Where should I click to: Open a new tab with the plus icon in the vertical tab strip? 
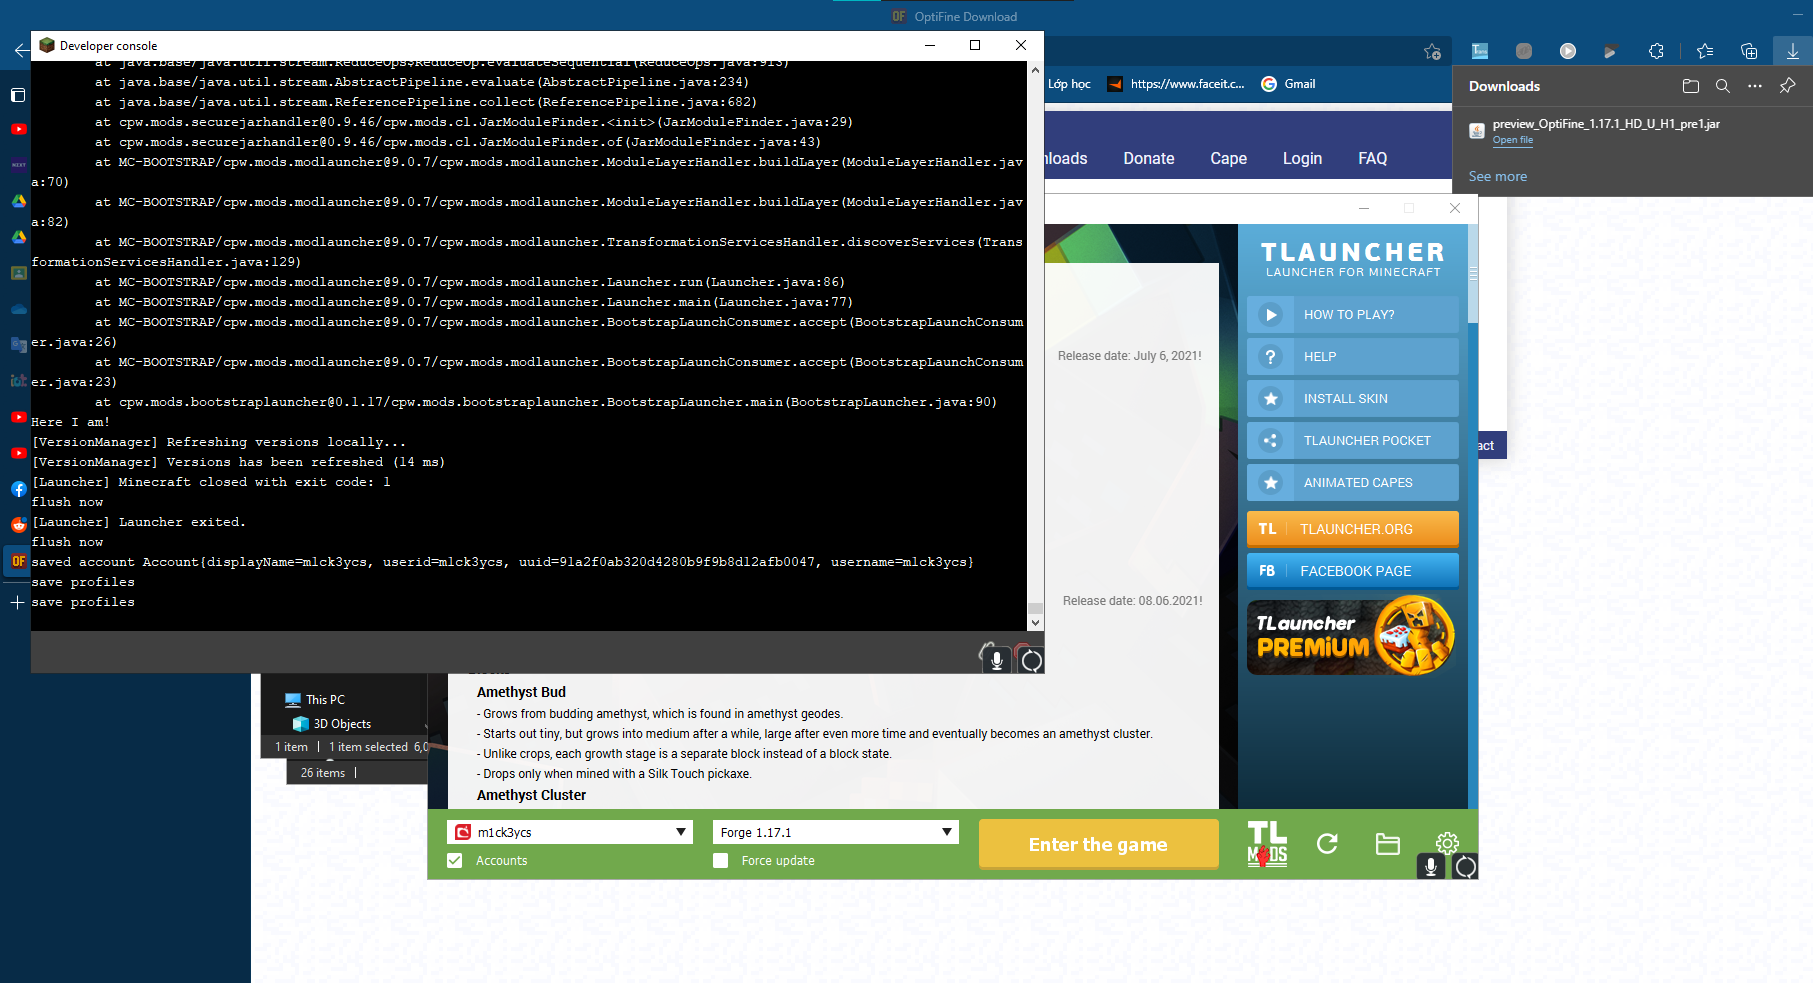pyautogui.click(x=17, y=602)
